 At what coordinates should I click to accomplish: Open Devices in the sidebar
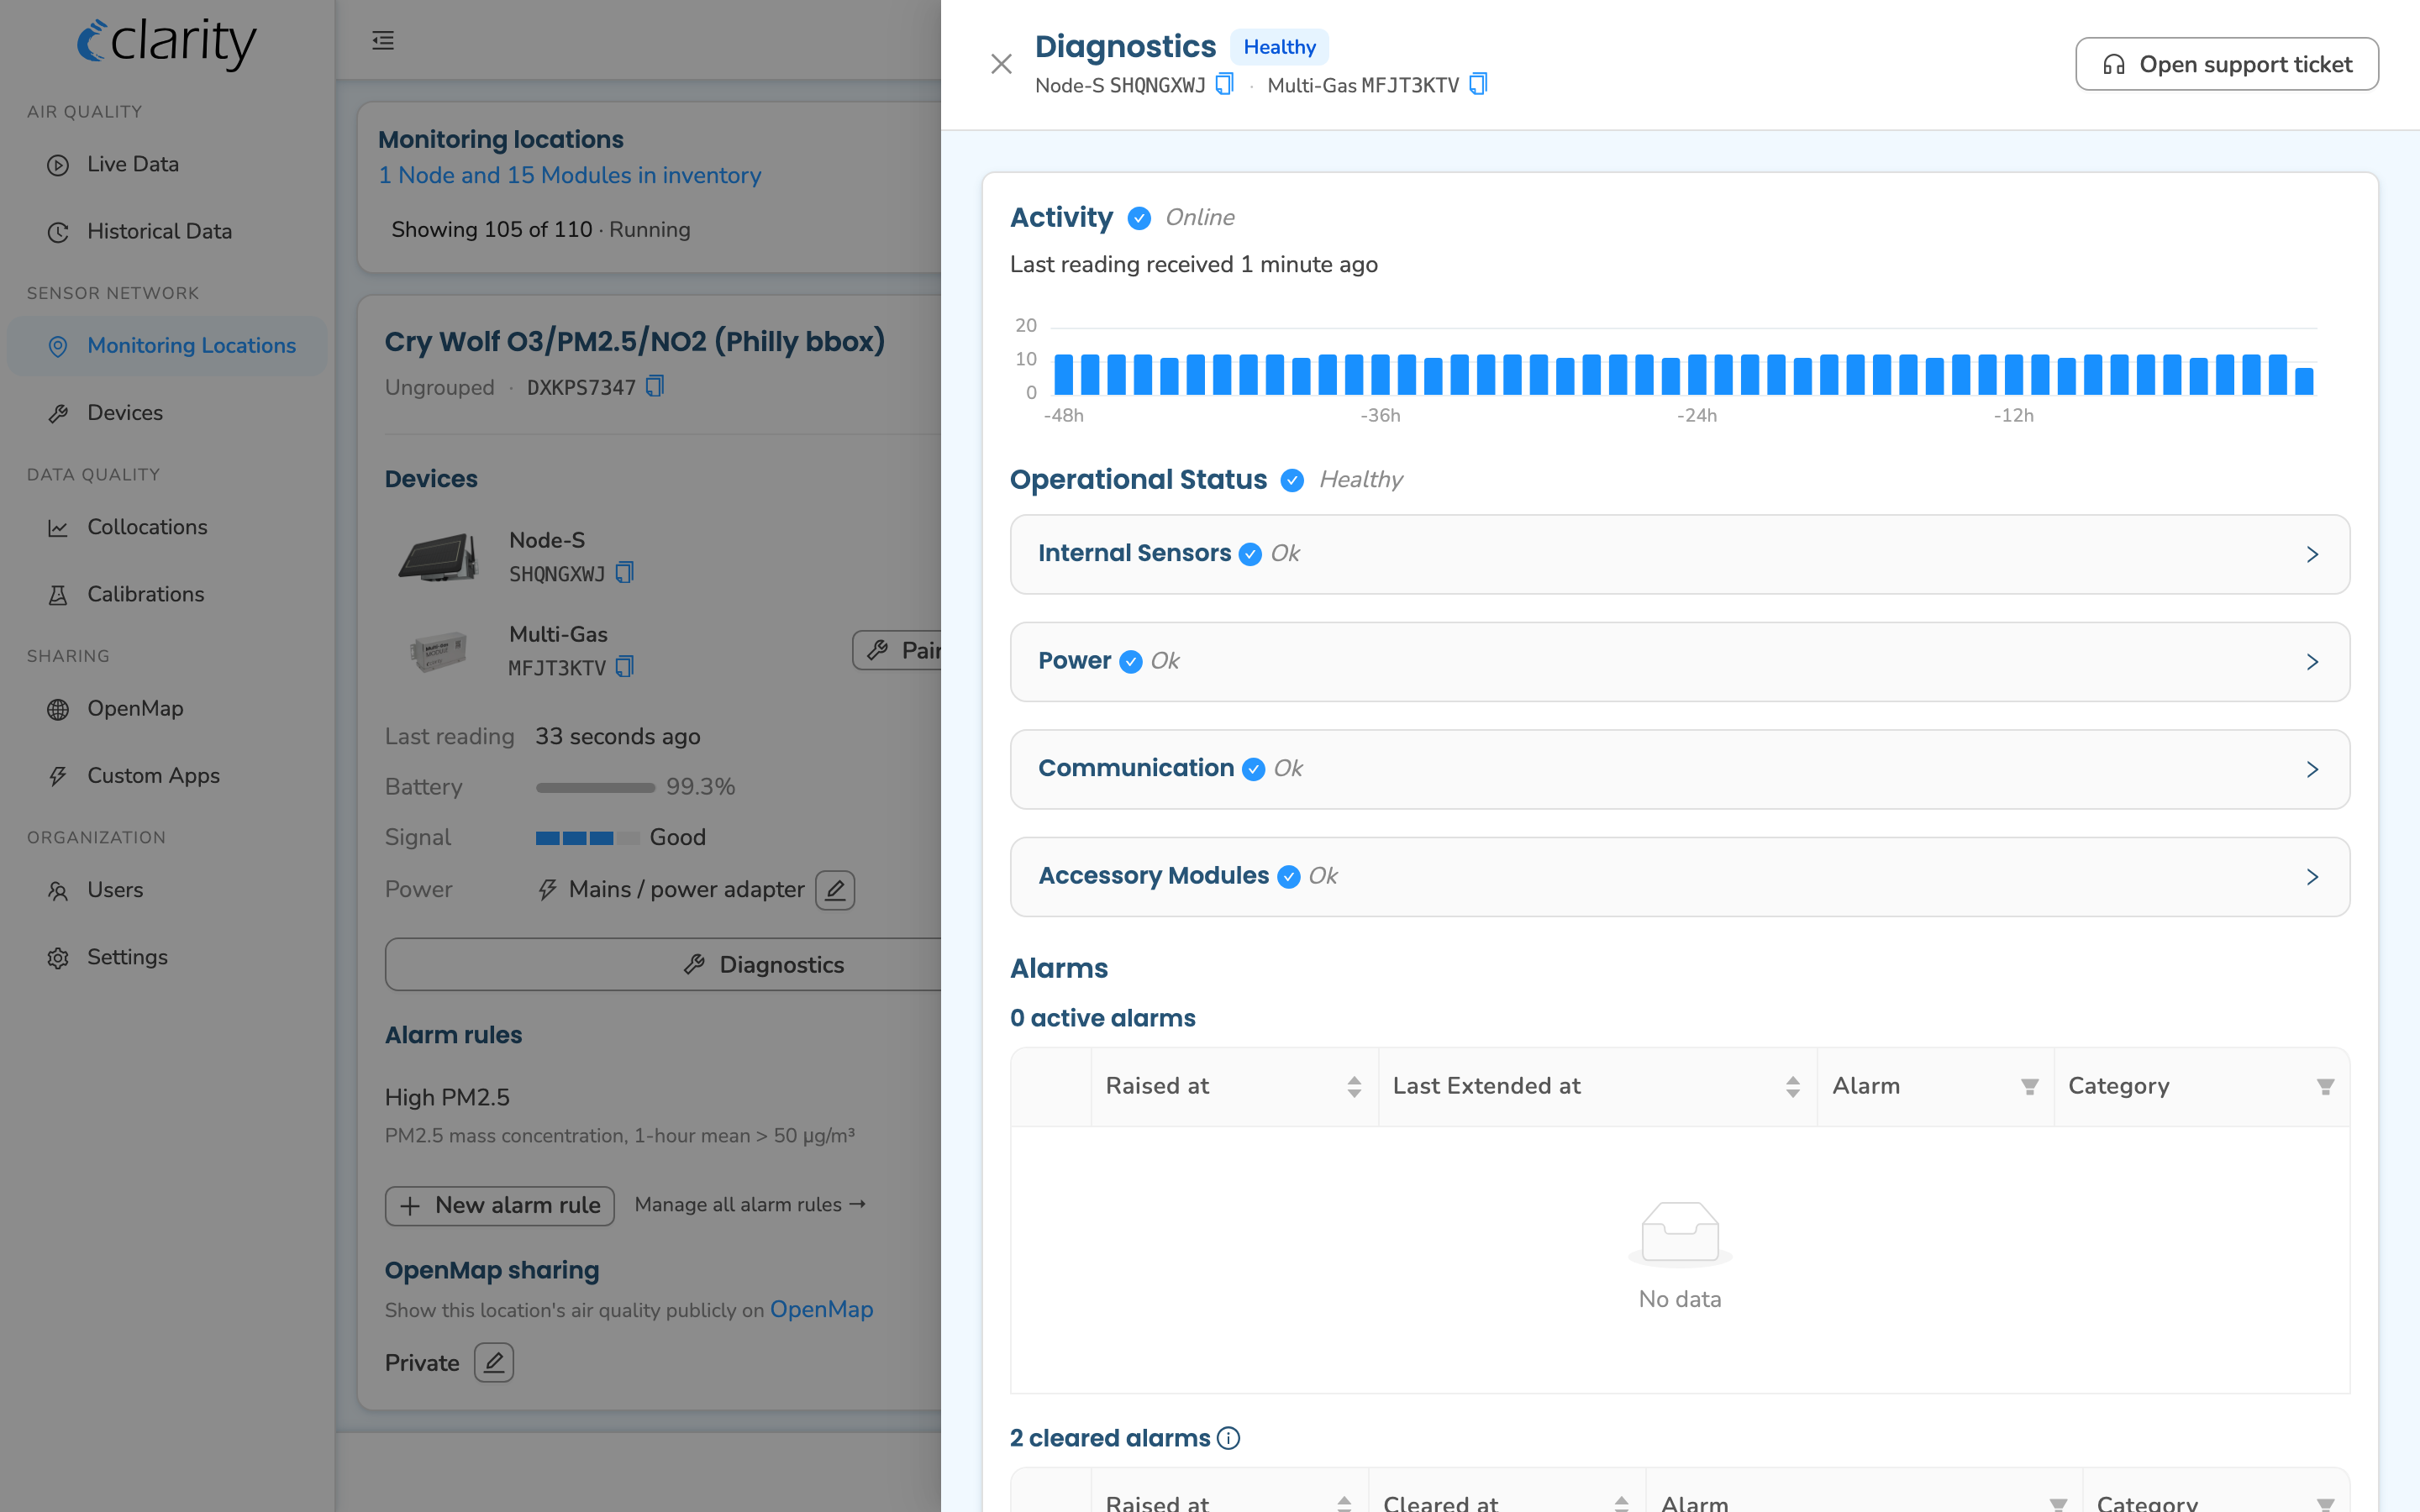point(125,412)
